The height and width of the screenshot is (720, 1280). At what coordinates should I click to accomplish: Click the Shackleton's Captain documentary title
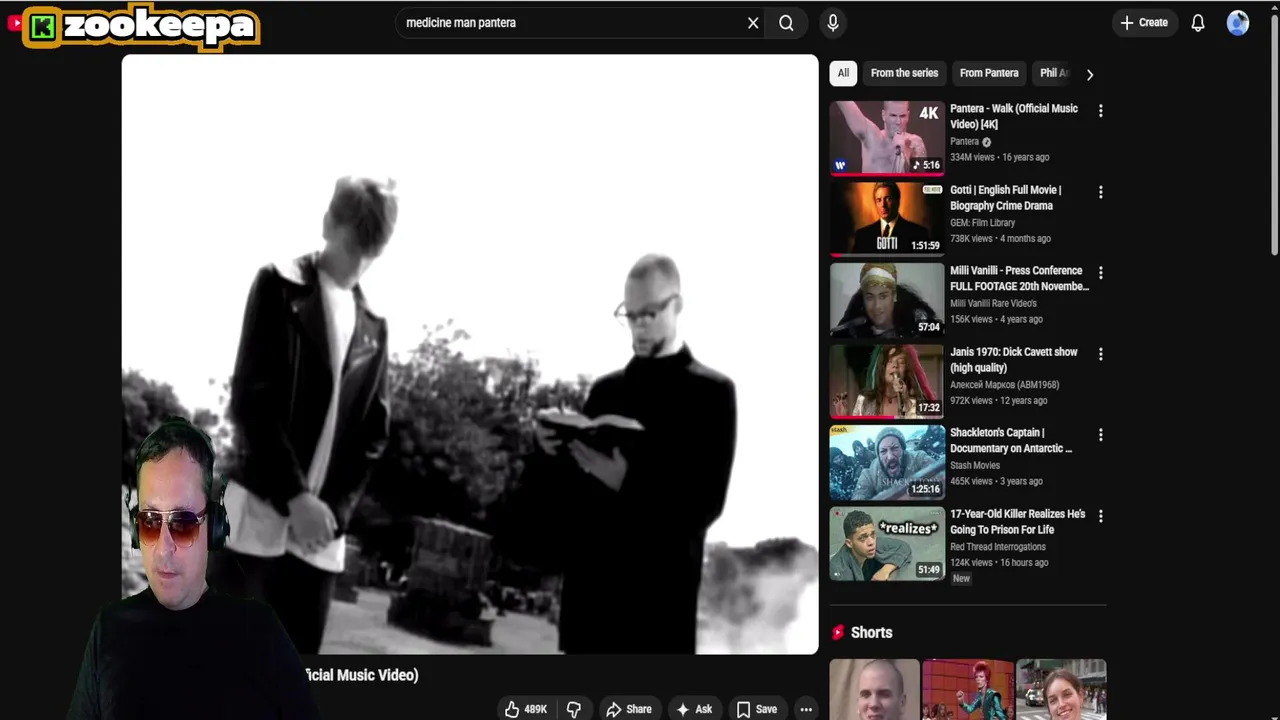click(x=1011, y=440)
